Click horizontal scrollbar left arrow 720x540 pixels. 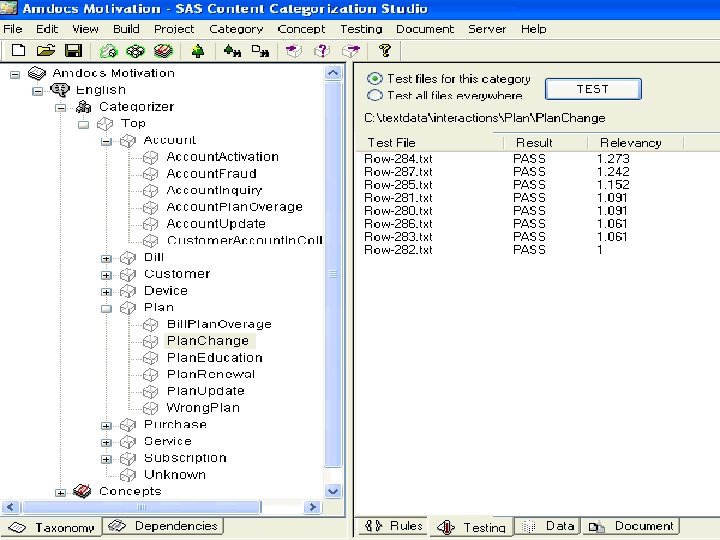(11, 507)
